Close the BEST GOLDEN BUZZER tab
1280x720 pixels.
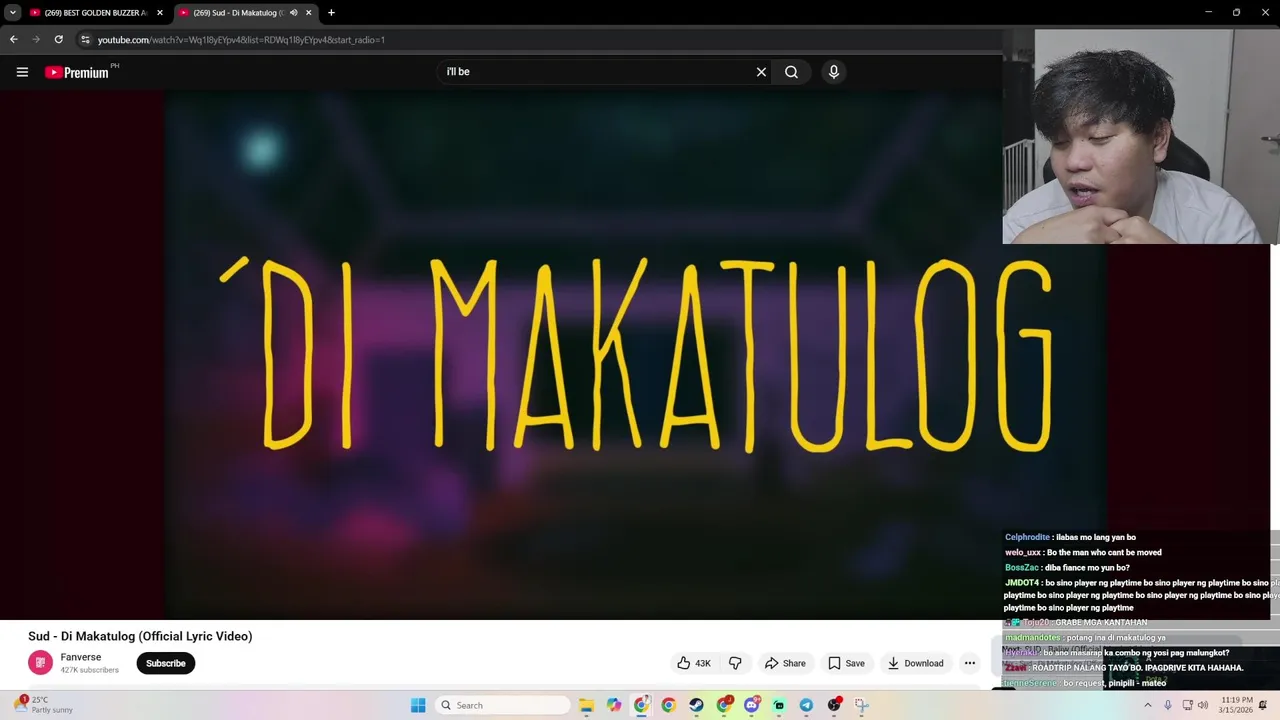pyautogui.click(x=159, y=13)
